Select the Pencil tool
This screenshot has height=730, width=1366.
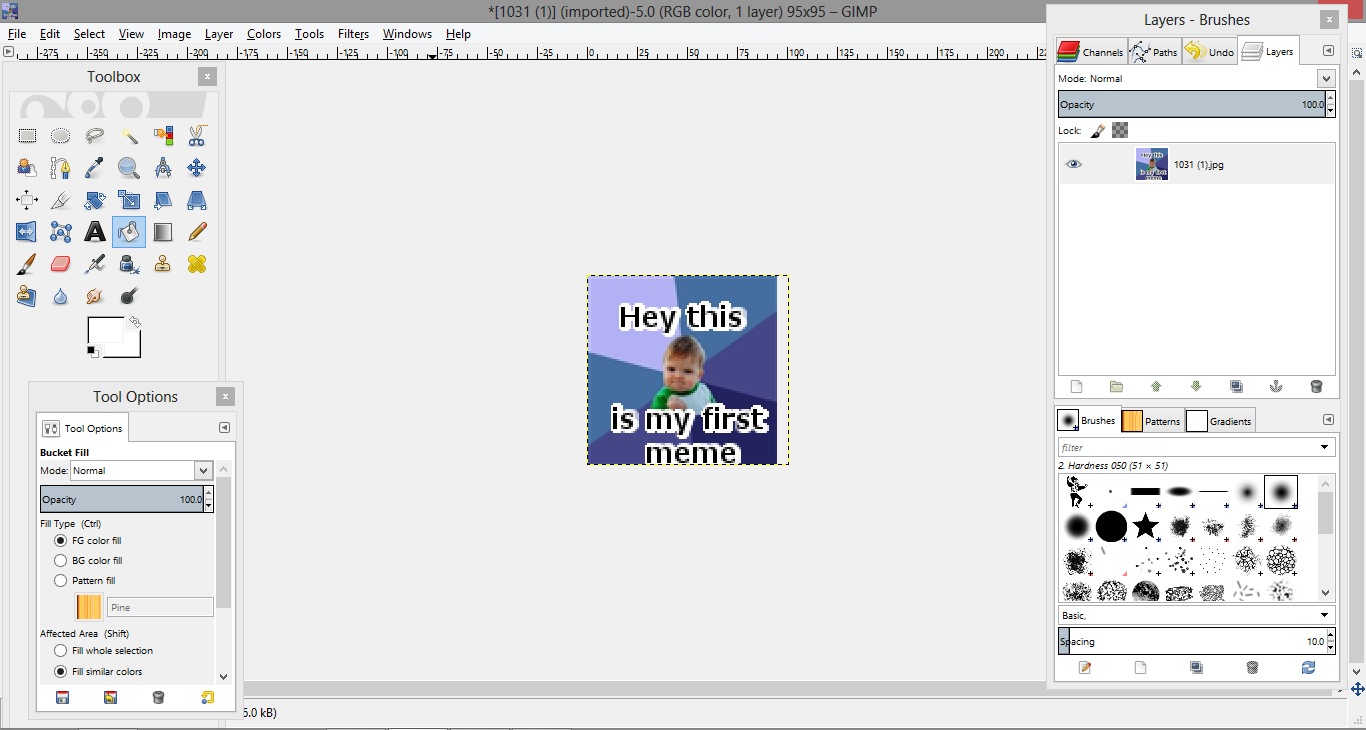(197, 232)
